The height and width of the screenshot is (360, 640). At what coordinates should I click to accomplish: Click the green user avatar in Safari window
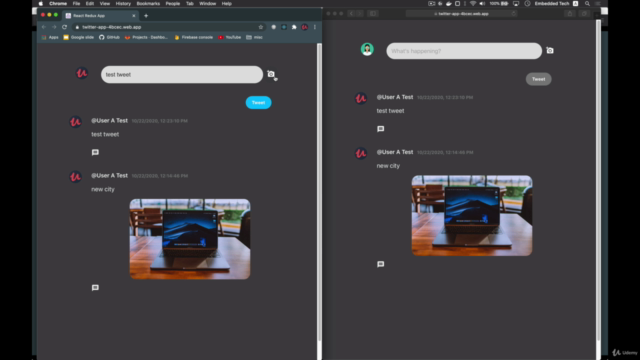click(x=367, y=49)
